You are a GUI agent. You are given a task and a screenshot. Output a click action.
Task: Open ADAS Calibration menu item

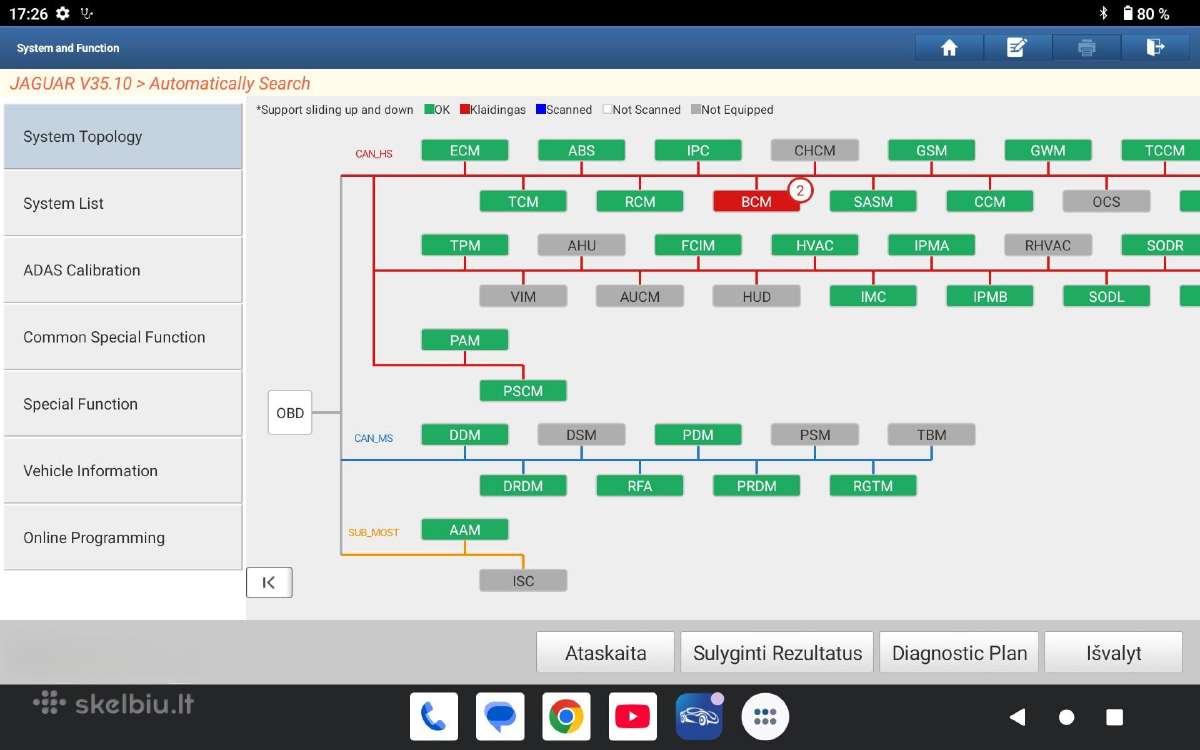point(123,270)
